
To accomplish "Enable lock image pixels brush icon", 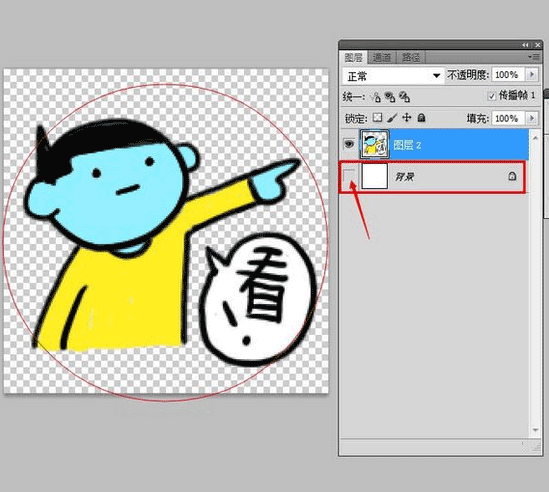I will tap(392, 118).
